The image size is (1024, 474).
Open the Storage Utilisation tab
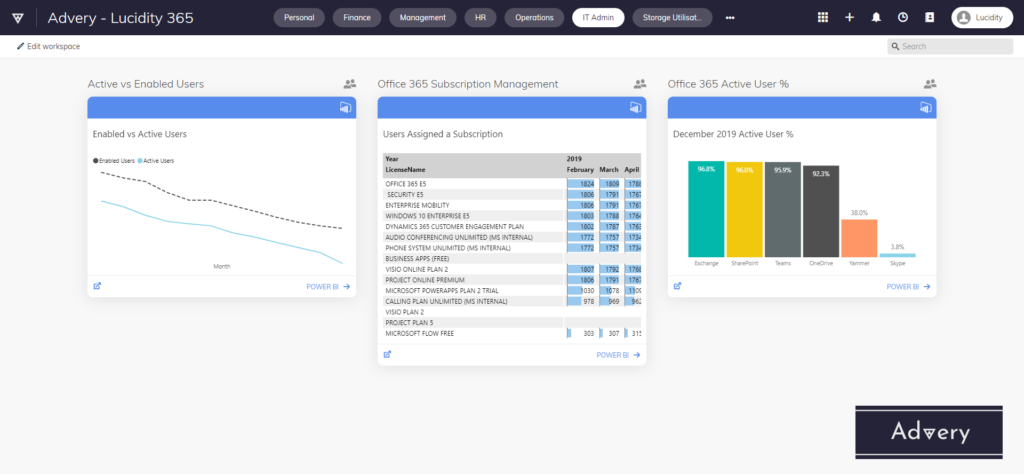click(672, 18)
